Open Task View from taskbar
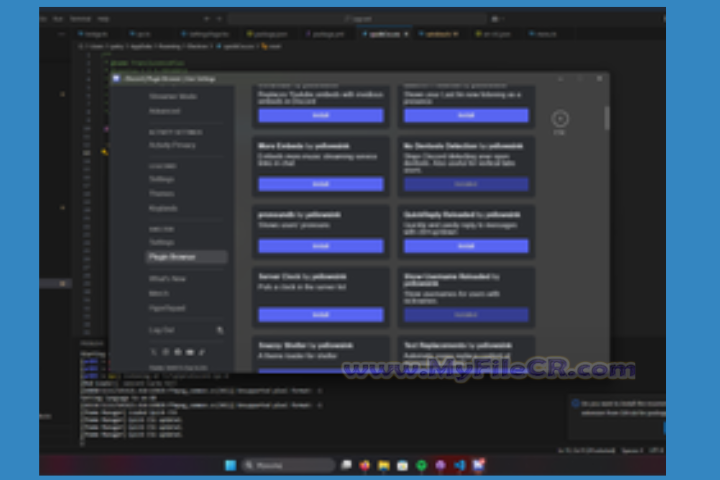Viewport: 720px width, 480px height. [346, 465]
